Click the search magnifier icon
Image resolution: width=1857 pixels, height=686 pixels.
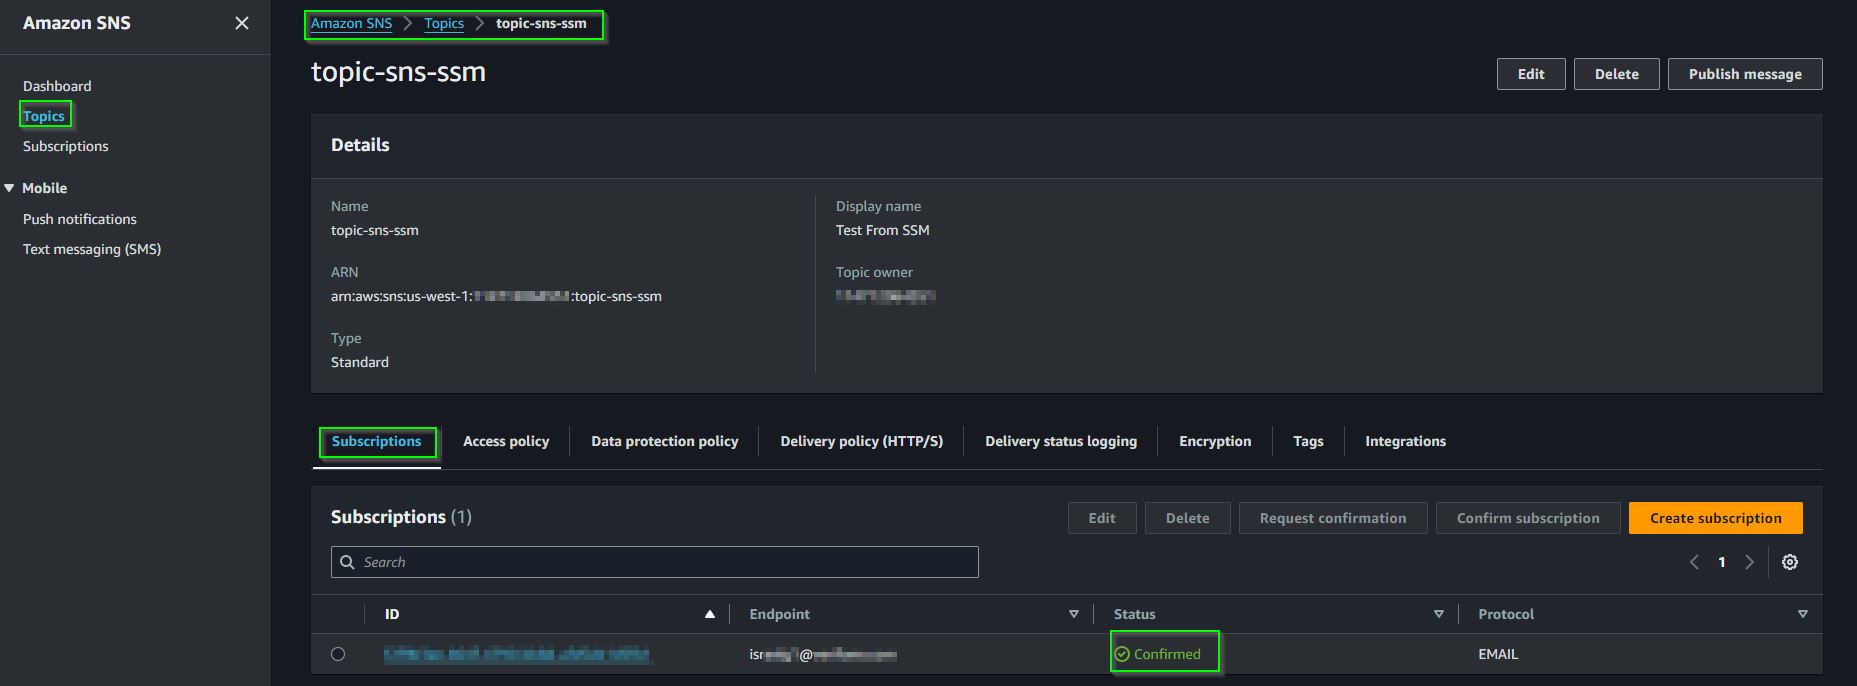(347, 562)
